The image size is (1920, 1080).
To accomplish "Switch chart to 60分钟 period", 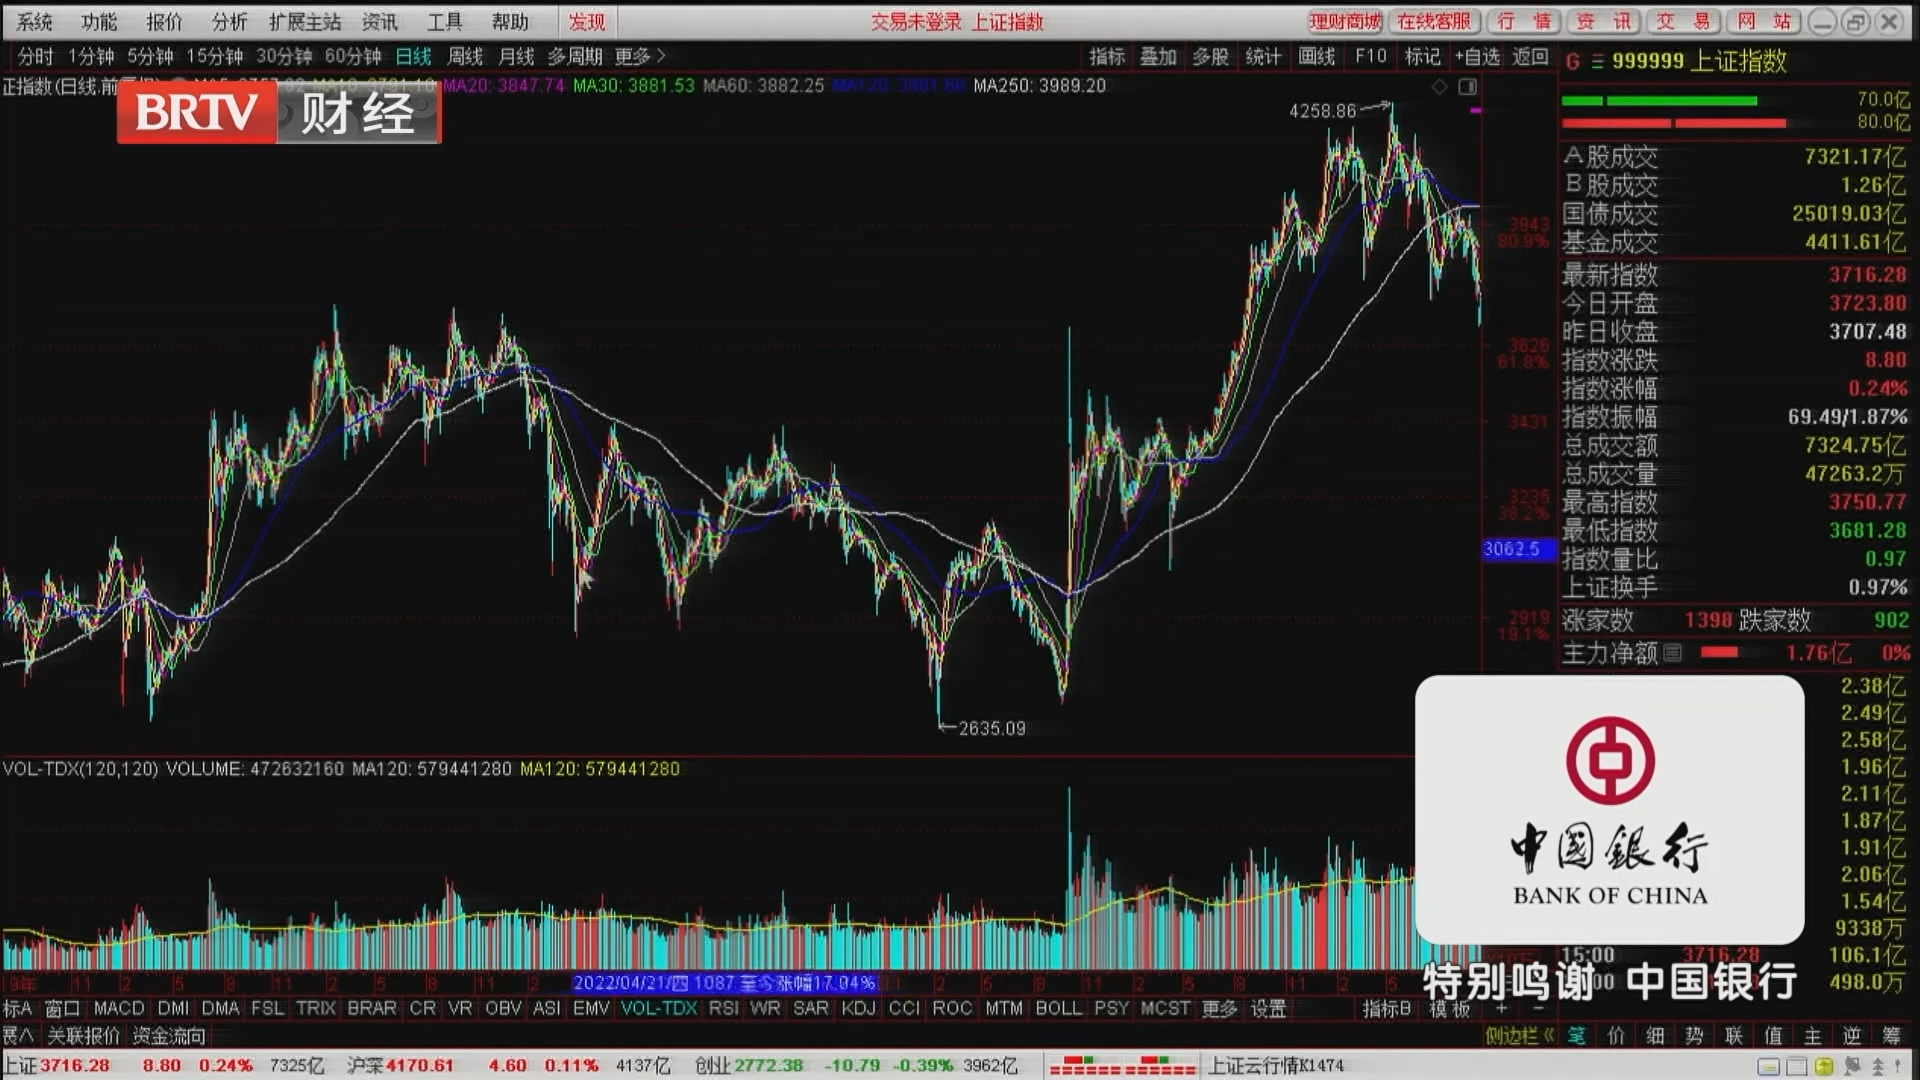I will click(x=353, y=57).
